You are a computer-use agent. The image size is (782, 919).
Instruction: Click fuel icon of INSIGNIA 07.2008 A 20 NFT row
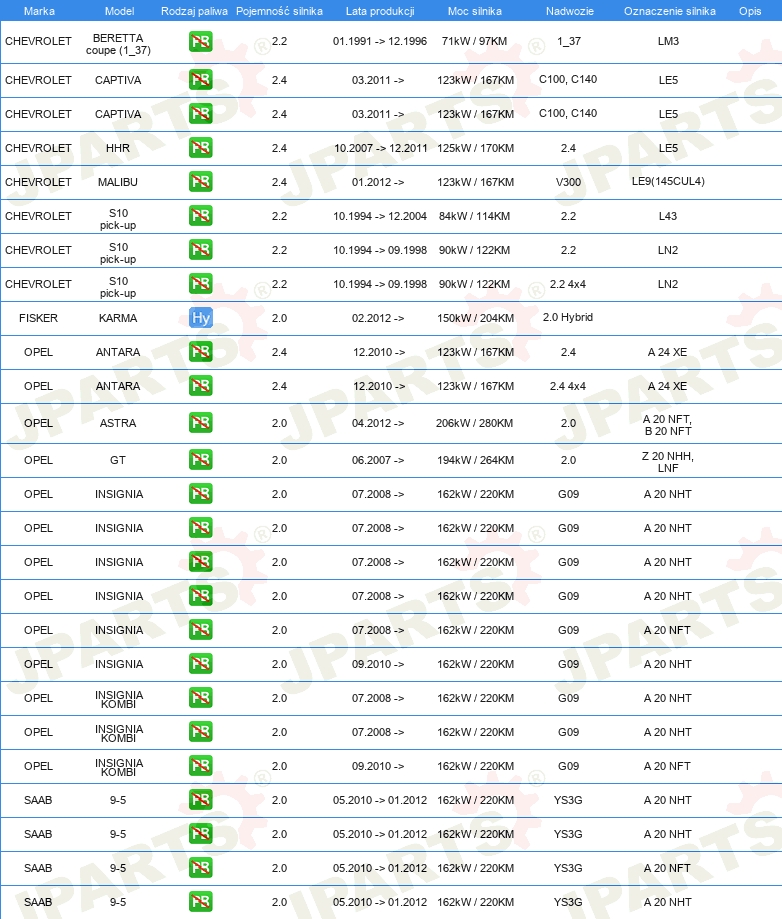point(200,629)
